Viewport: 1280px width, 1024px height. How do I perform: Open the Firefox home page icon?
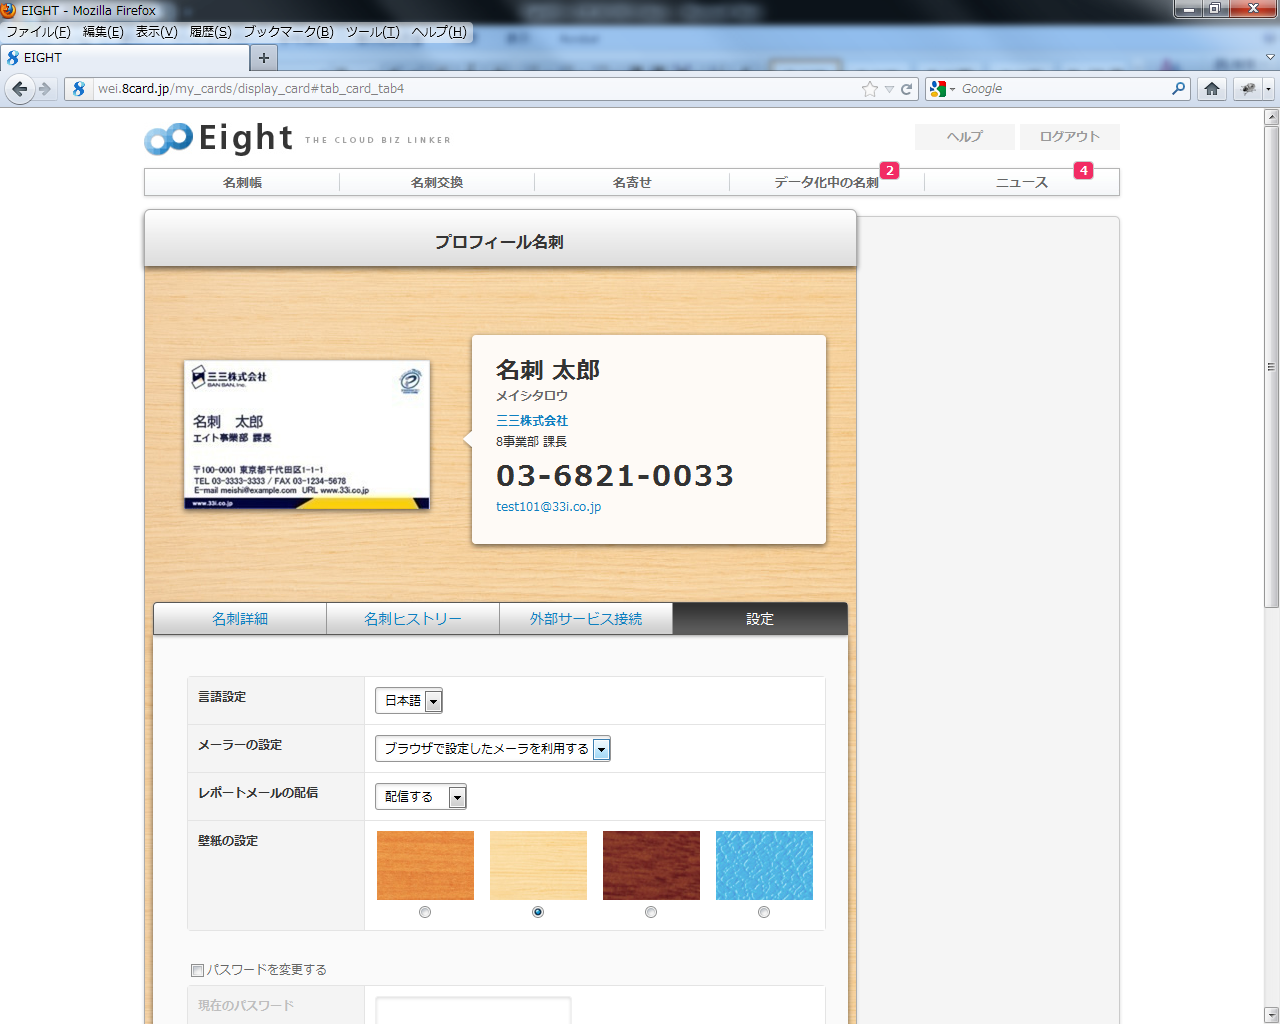pos(1212,89)
